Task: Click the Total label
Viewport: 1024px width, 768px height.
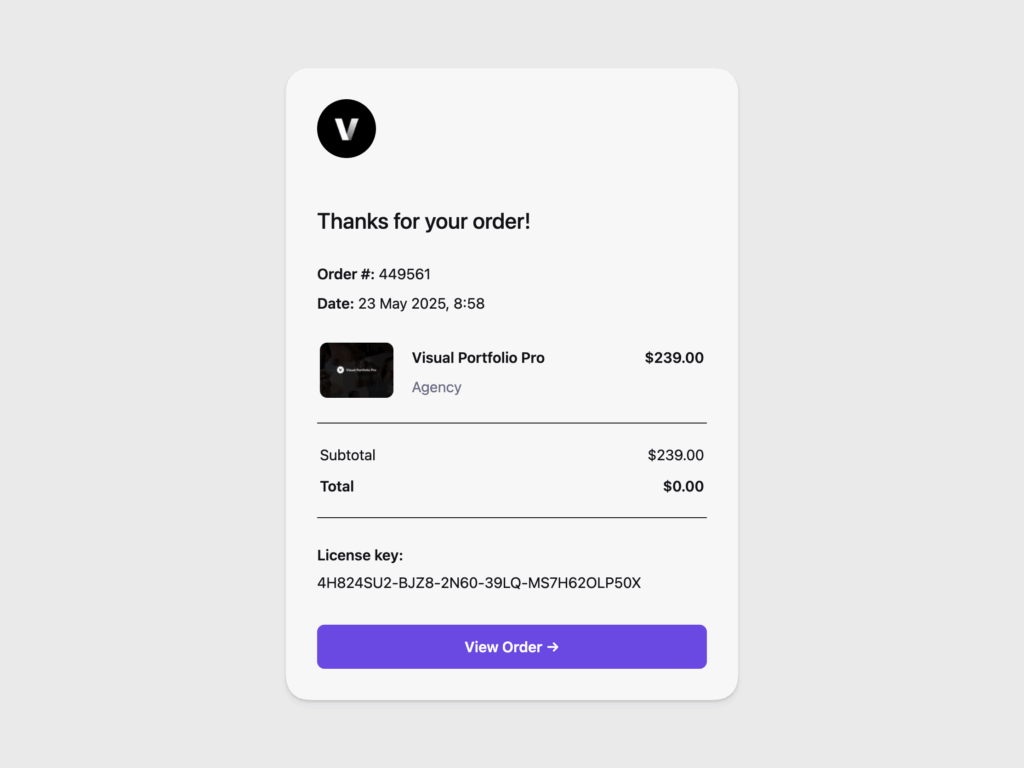Action: pos(336,487)
